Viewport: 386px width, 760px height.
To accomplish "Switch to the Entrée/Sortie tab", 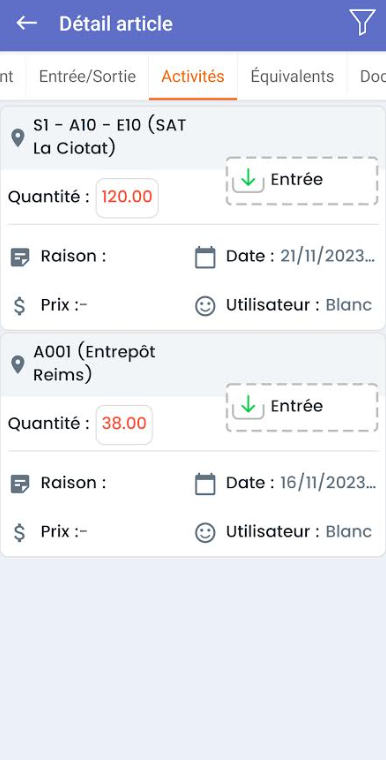I will tap(87, 77).
